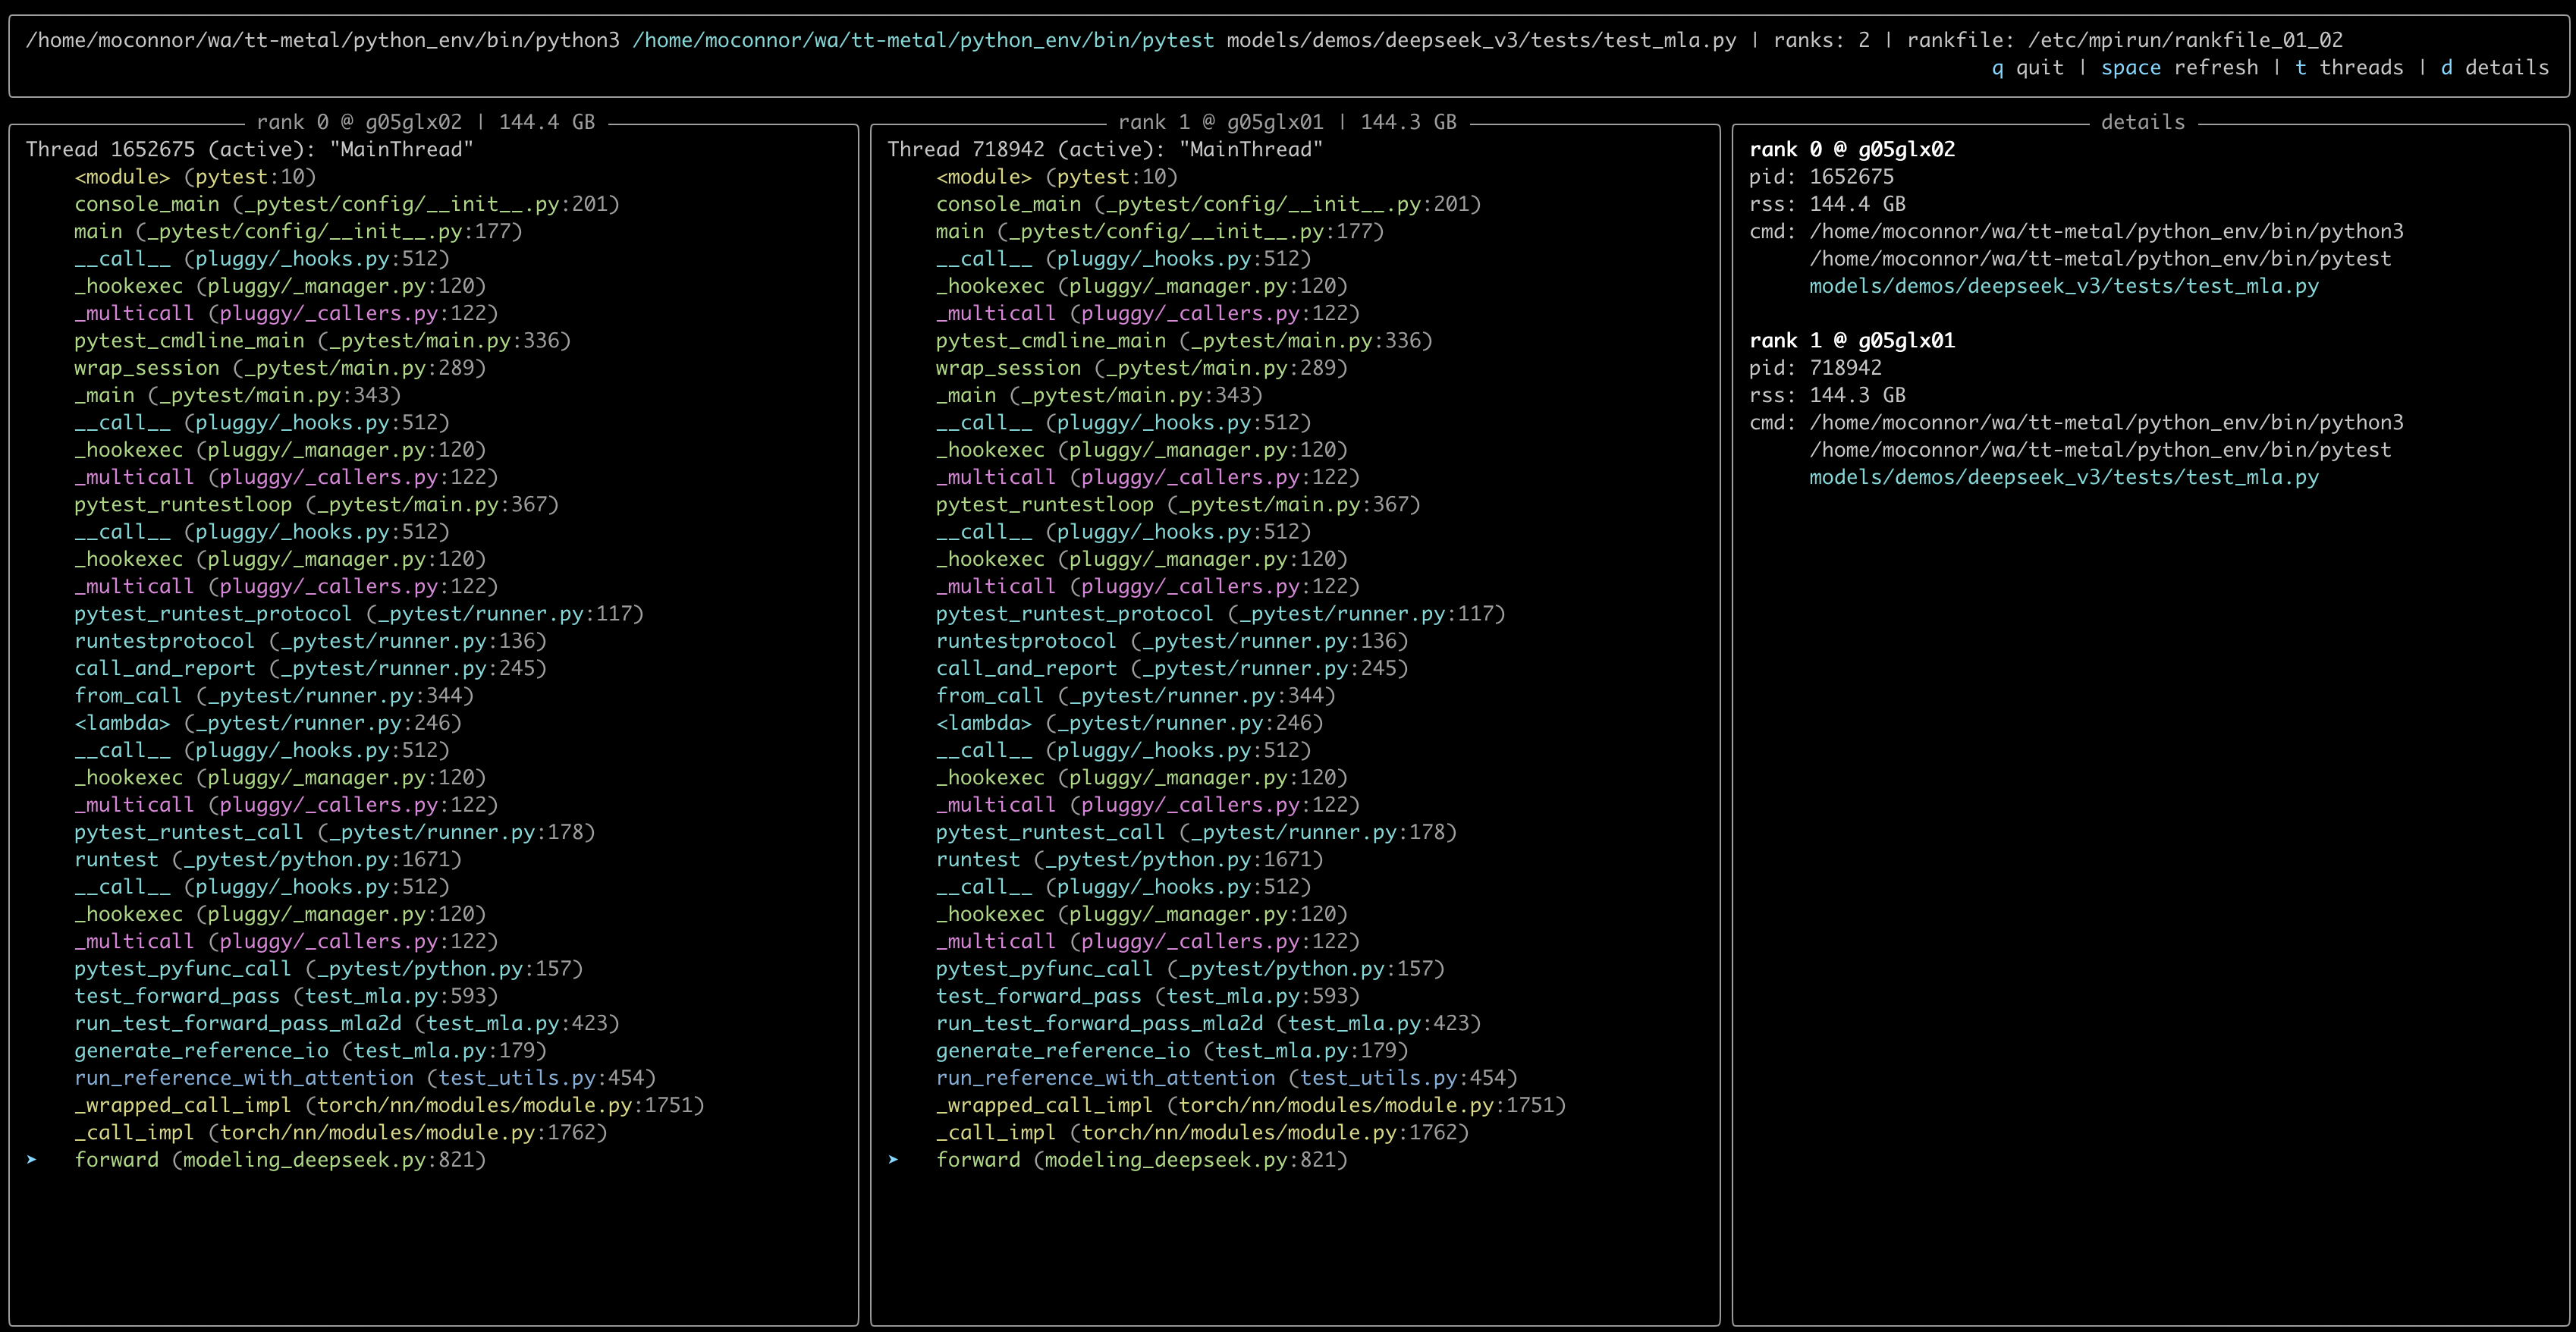Click rank 0 test_mla.py path in details
This screenshot has height=1332, width=2576.
coord(2064,286)
